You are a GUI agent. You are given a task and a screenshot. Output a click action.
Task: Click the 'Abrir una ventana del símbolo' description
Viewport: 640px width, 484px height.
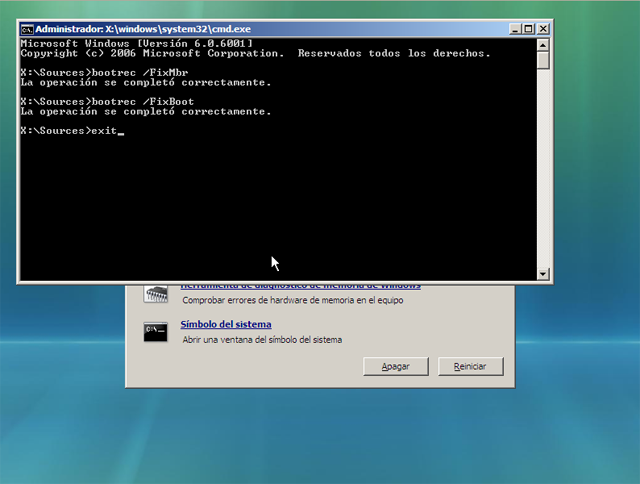click(260, 340)
